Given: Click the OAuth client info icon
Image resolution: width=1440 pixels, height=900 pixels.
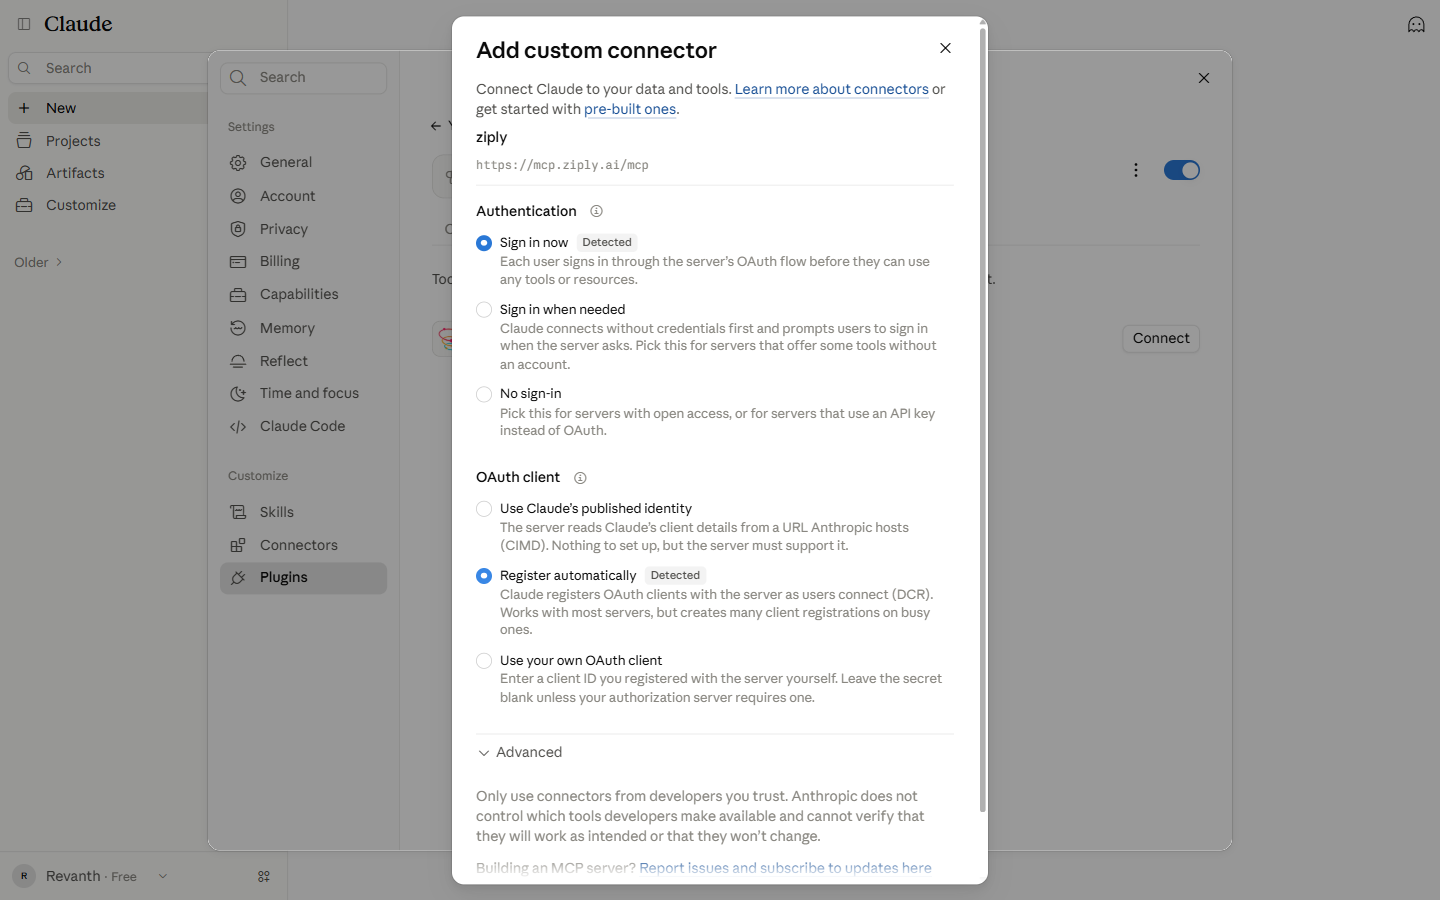Looking at the screenshot, I should pyautogui.click(x=580, y=478).
